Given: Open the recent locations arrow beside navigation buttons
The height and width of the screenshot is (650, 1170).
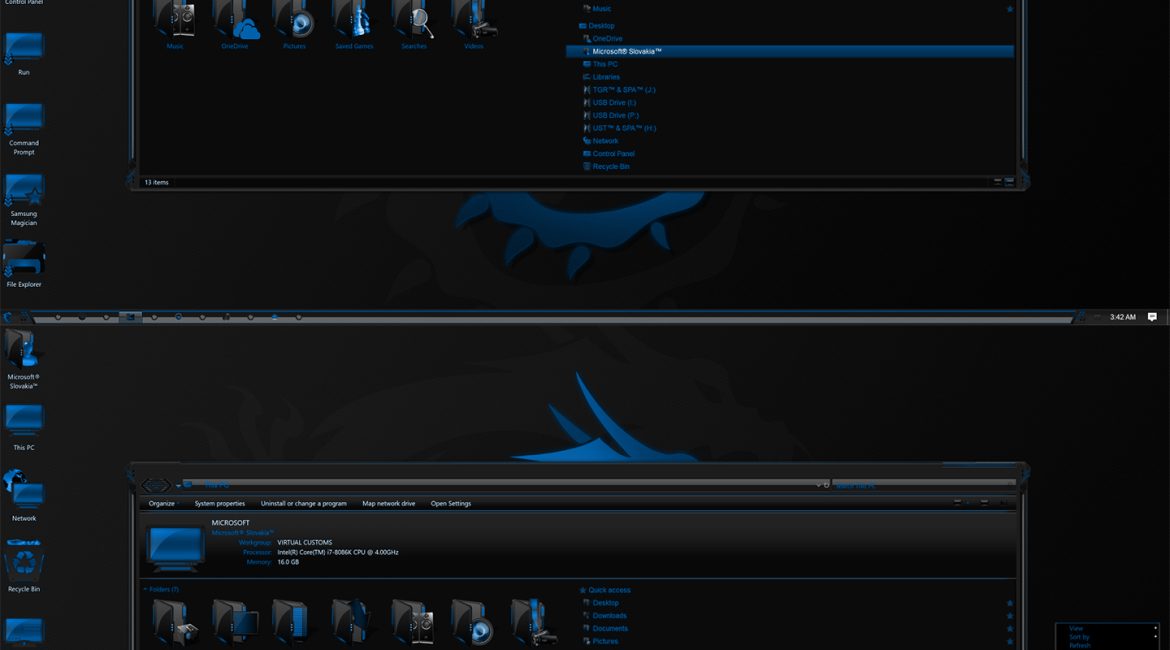Looking at the screenshot, I should pos(178,485).
